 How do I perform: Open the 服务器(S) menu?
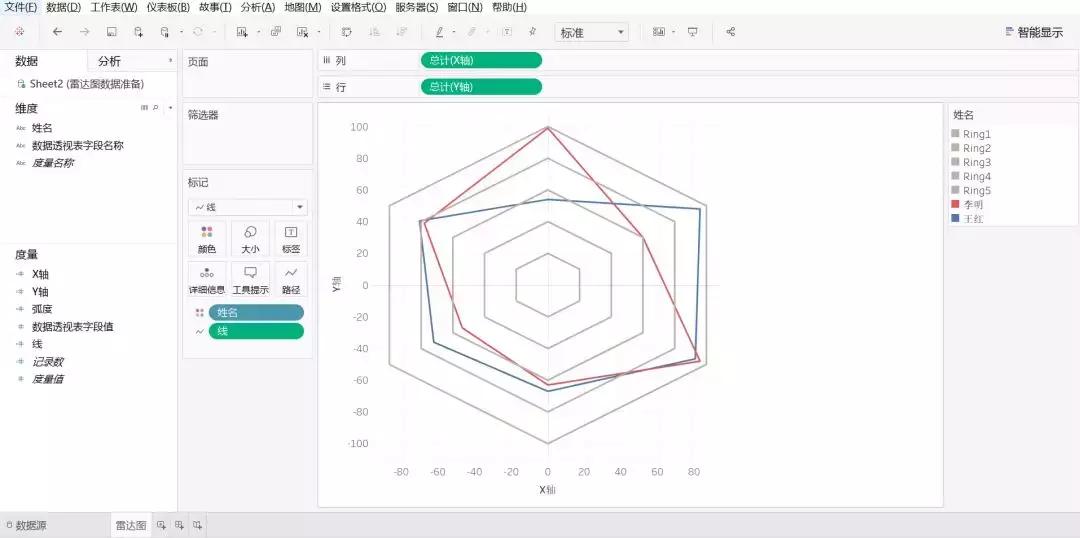point(417,7)
